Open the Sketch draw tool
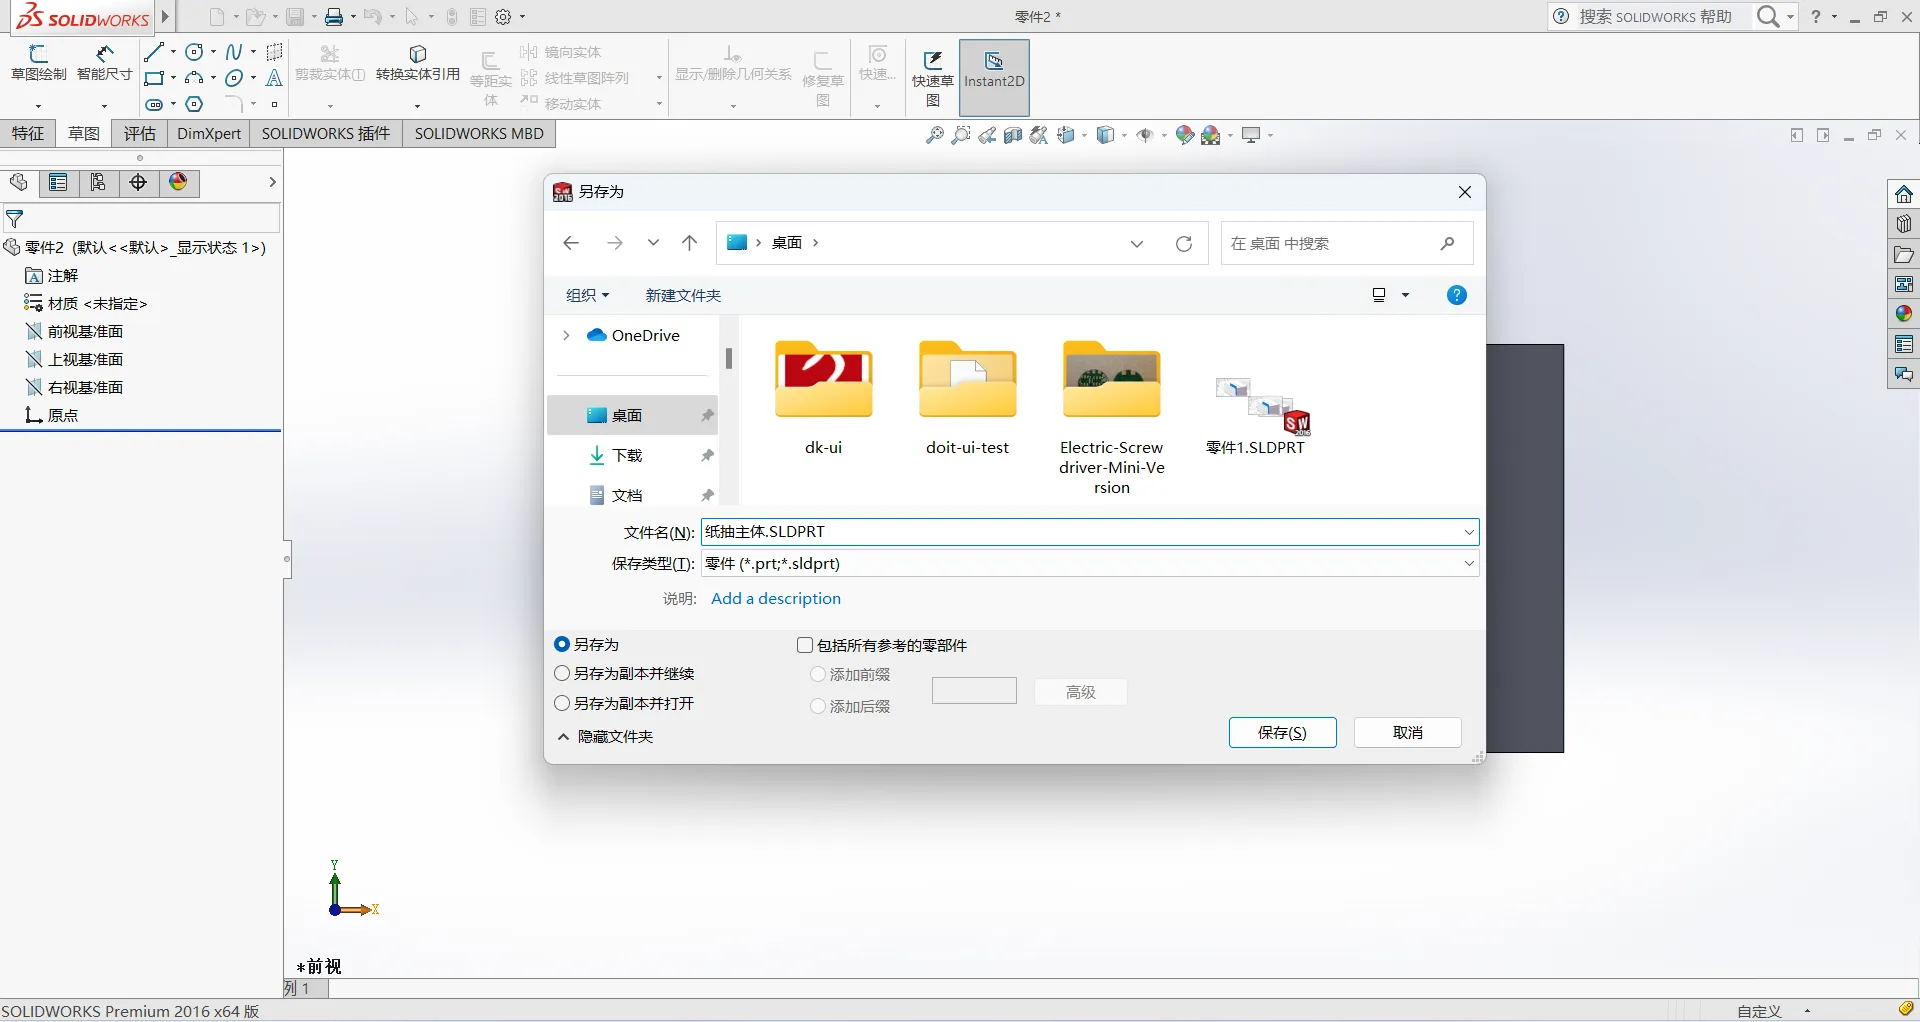Image resolution: width=1920 pixels, height=1022 pixels. [x=39, y=63]
